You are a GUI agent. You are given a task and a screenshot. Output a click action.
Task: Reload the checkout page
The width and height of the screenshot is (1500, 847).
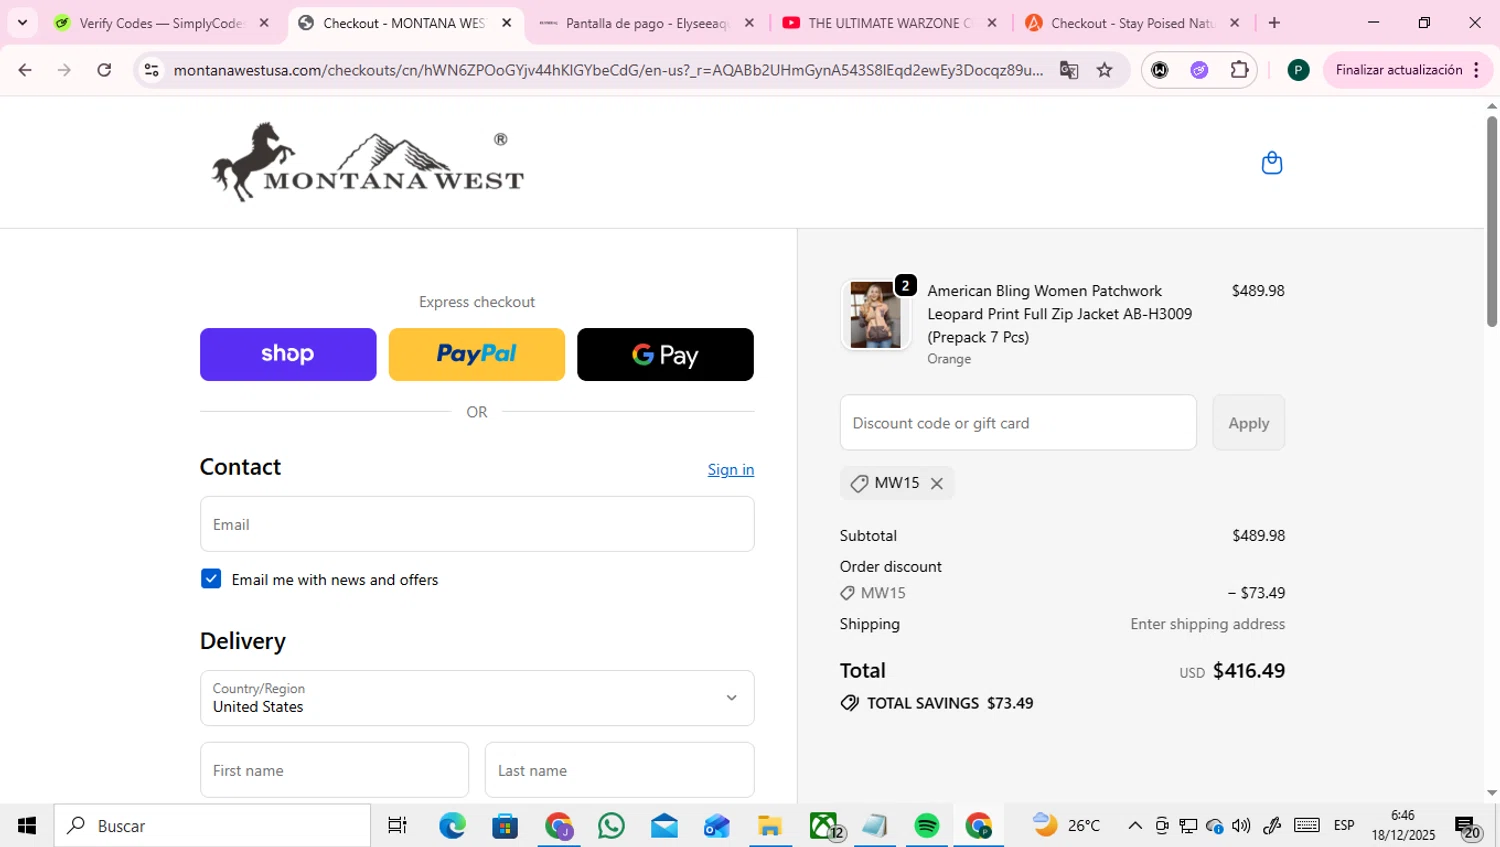coord(104,70)
